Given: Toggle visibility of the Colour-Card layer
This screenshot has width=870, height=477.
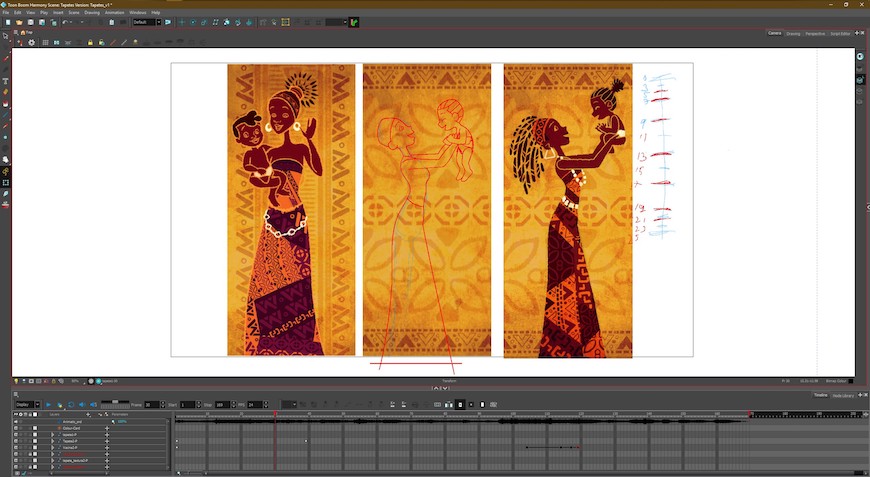Looking at the screenshot, I should pyautogui.click(x=16, y=428).
